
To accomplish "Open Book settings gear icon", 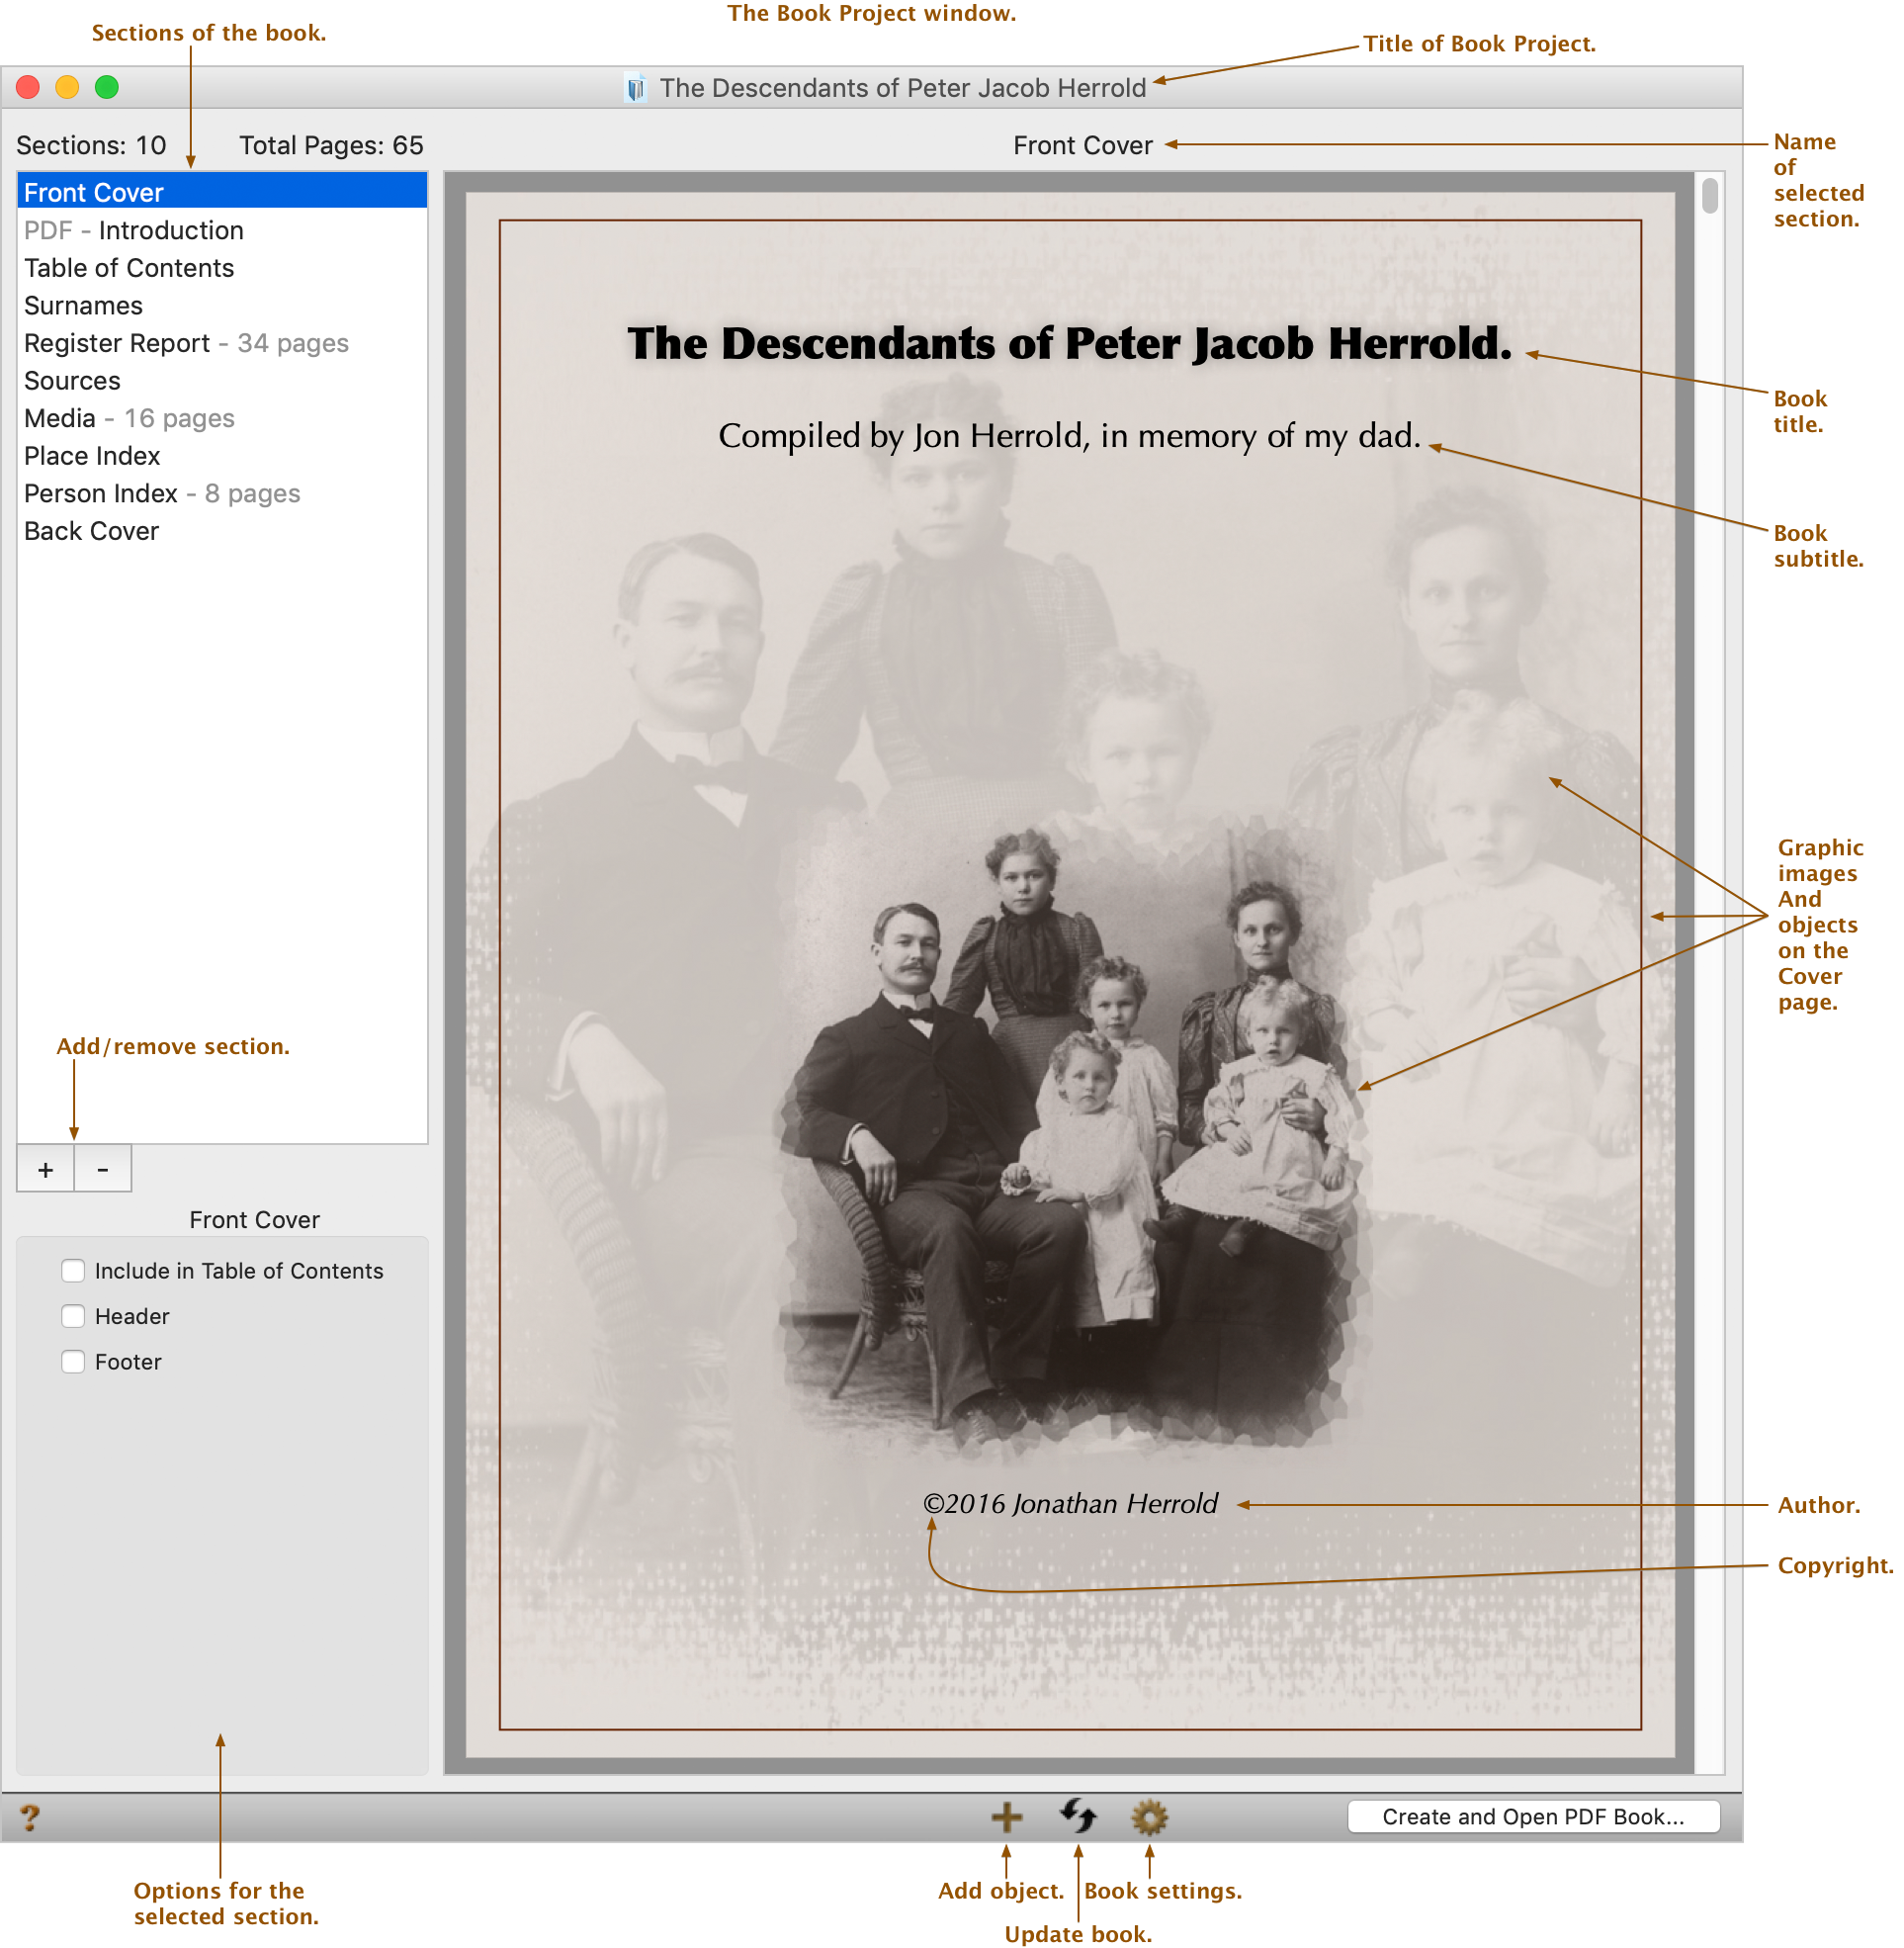I will 1149,1816.
